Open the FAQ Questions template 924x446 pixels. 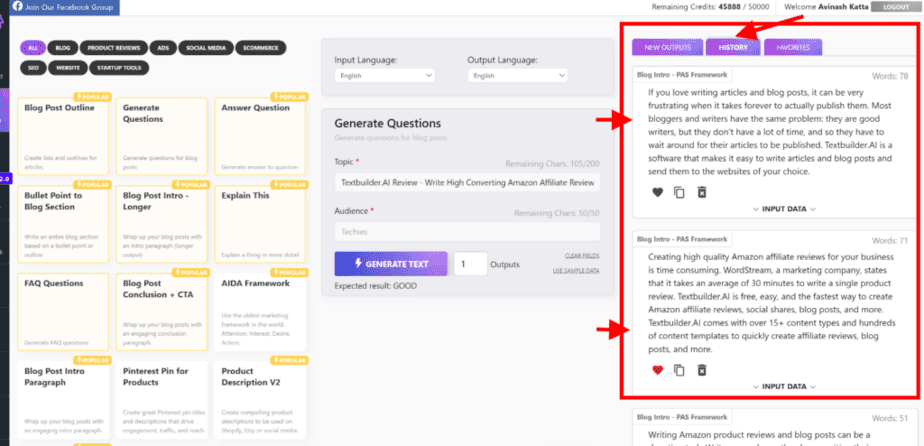[x=63, y=312]
